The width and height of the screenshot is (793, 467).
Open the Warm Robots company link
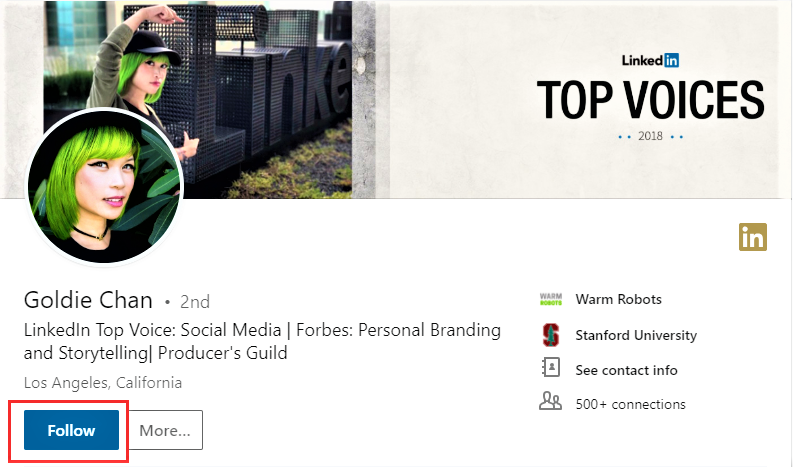click(618, 300)
